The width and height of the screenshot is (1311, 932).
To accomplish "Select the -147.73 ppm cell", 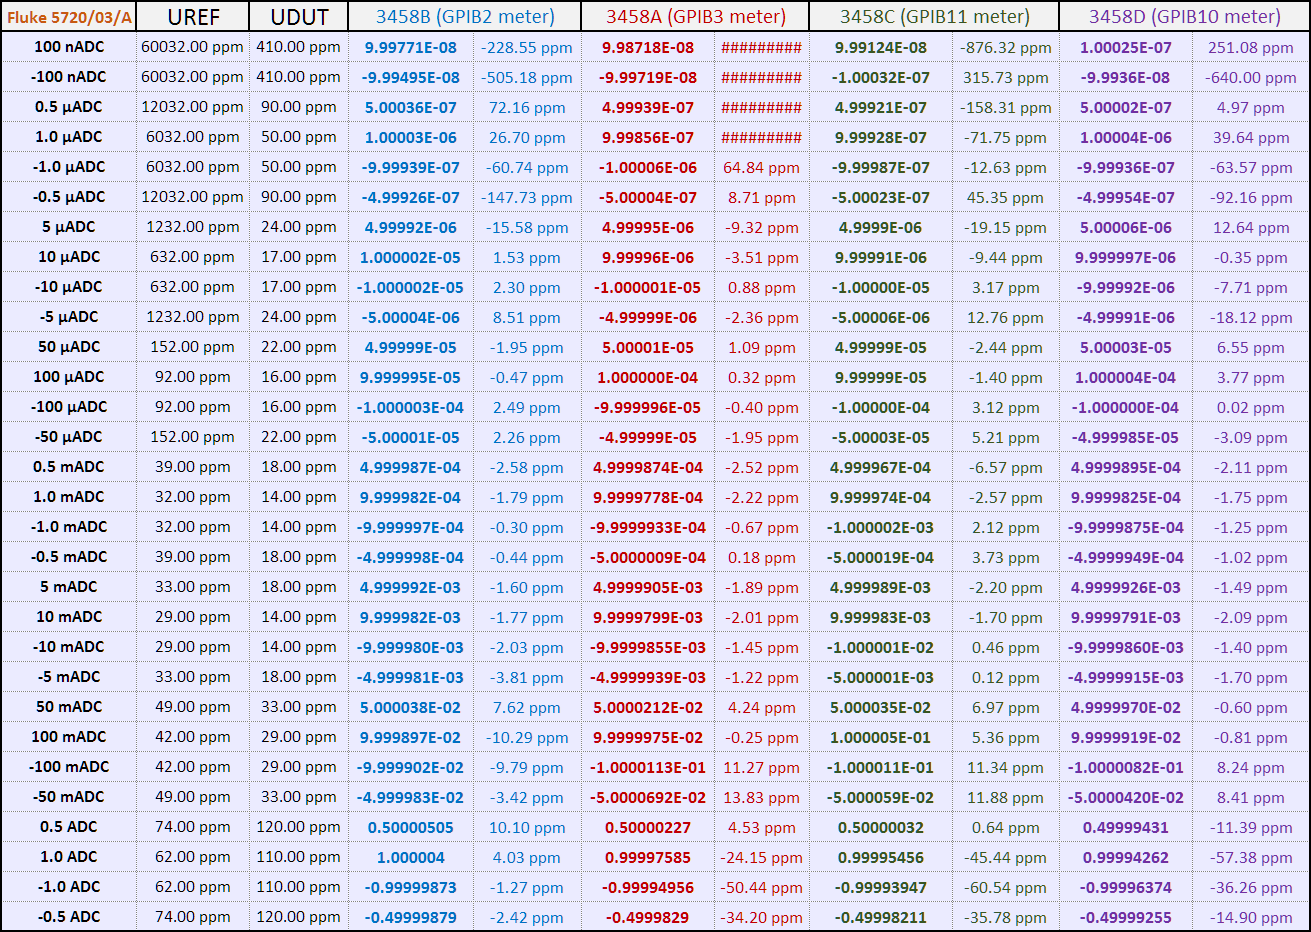I will tap(527, 197).
